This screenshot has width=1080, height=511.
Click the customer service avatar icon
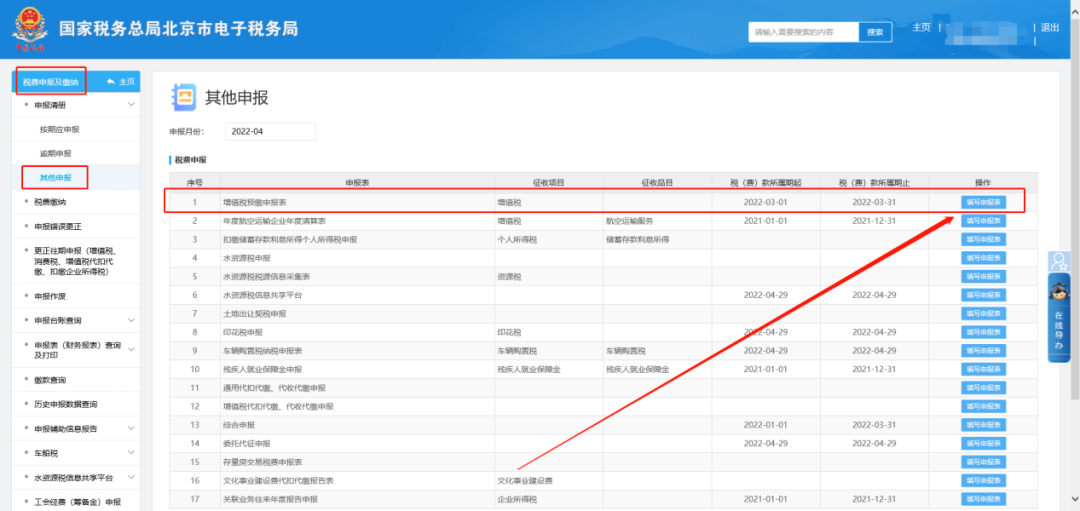(1058, 261)
